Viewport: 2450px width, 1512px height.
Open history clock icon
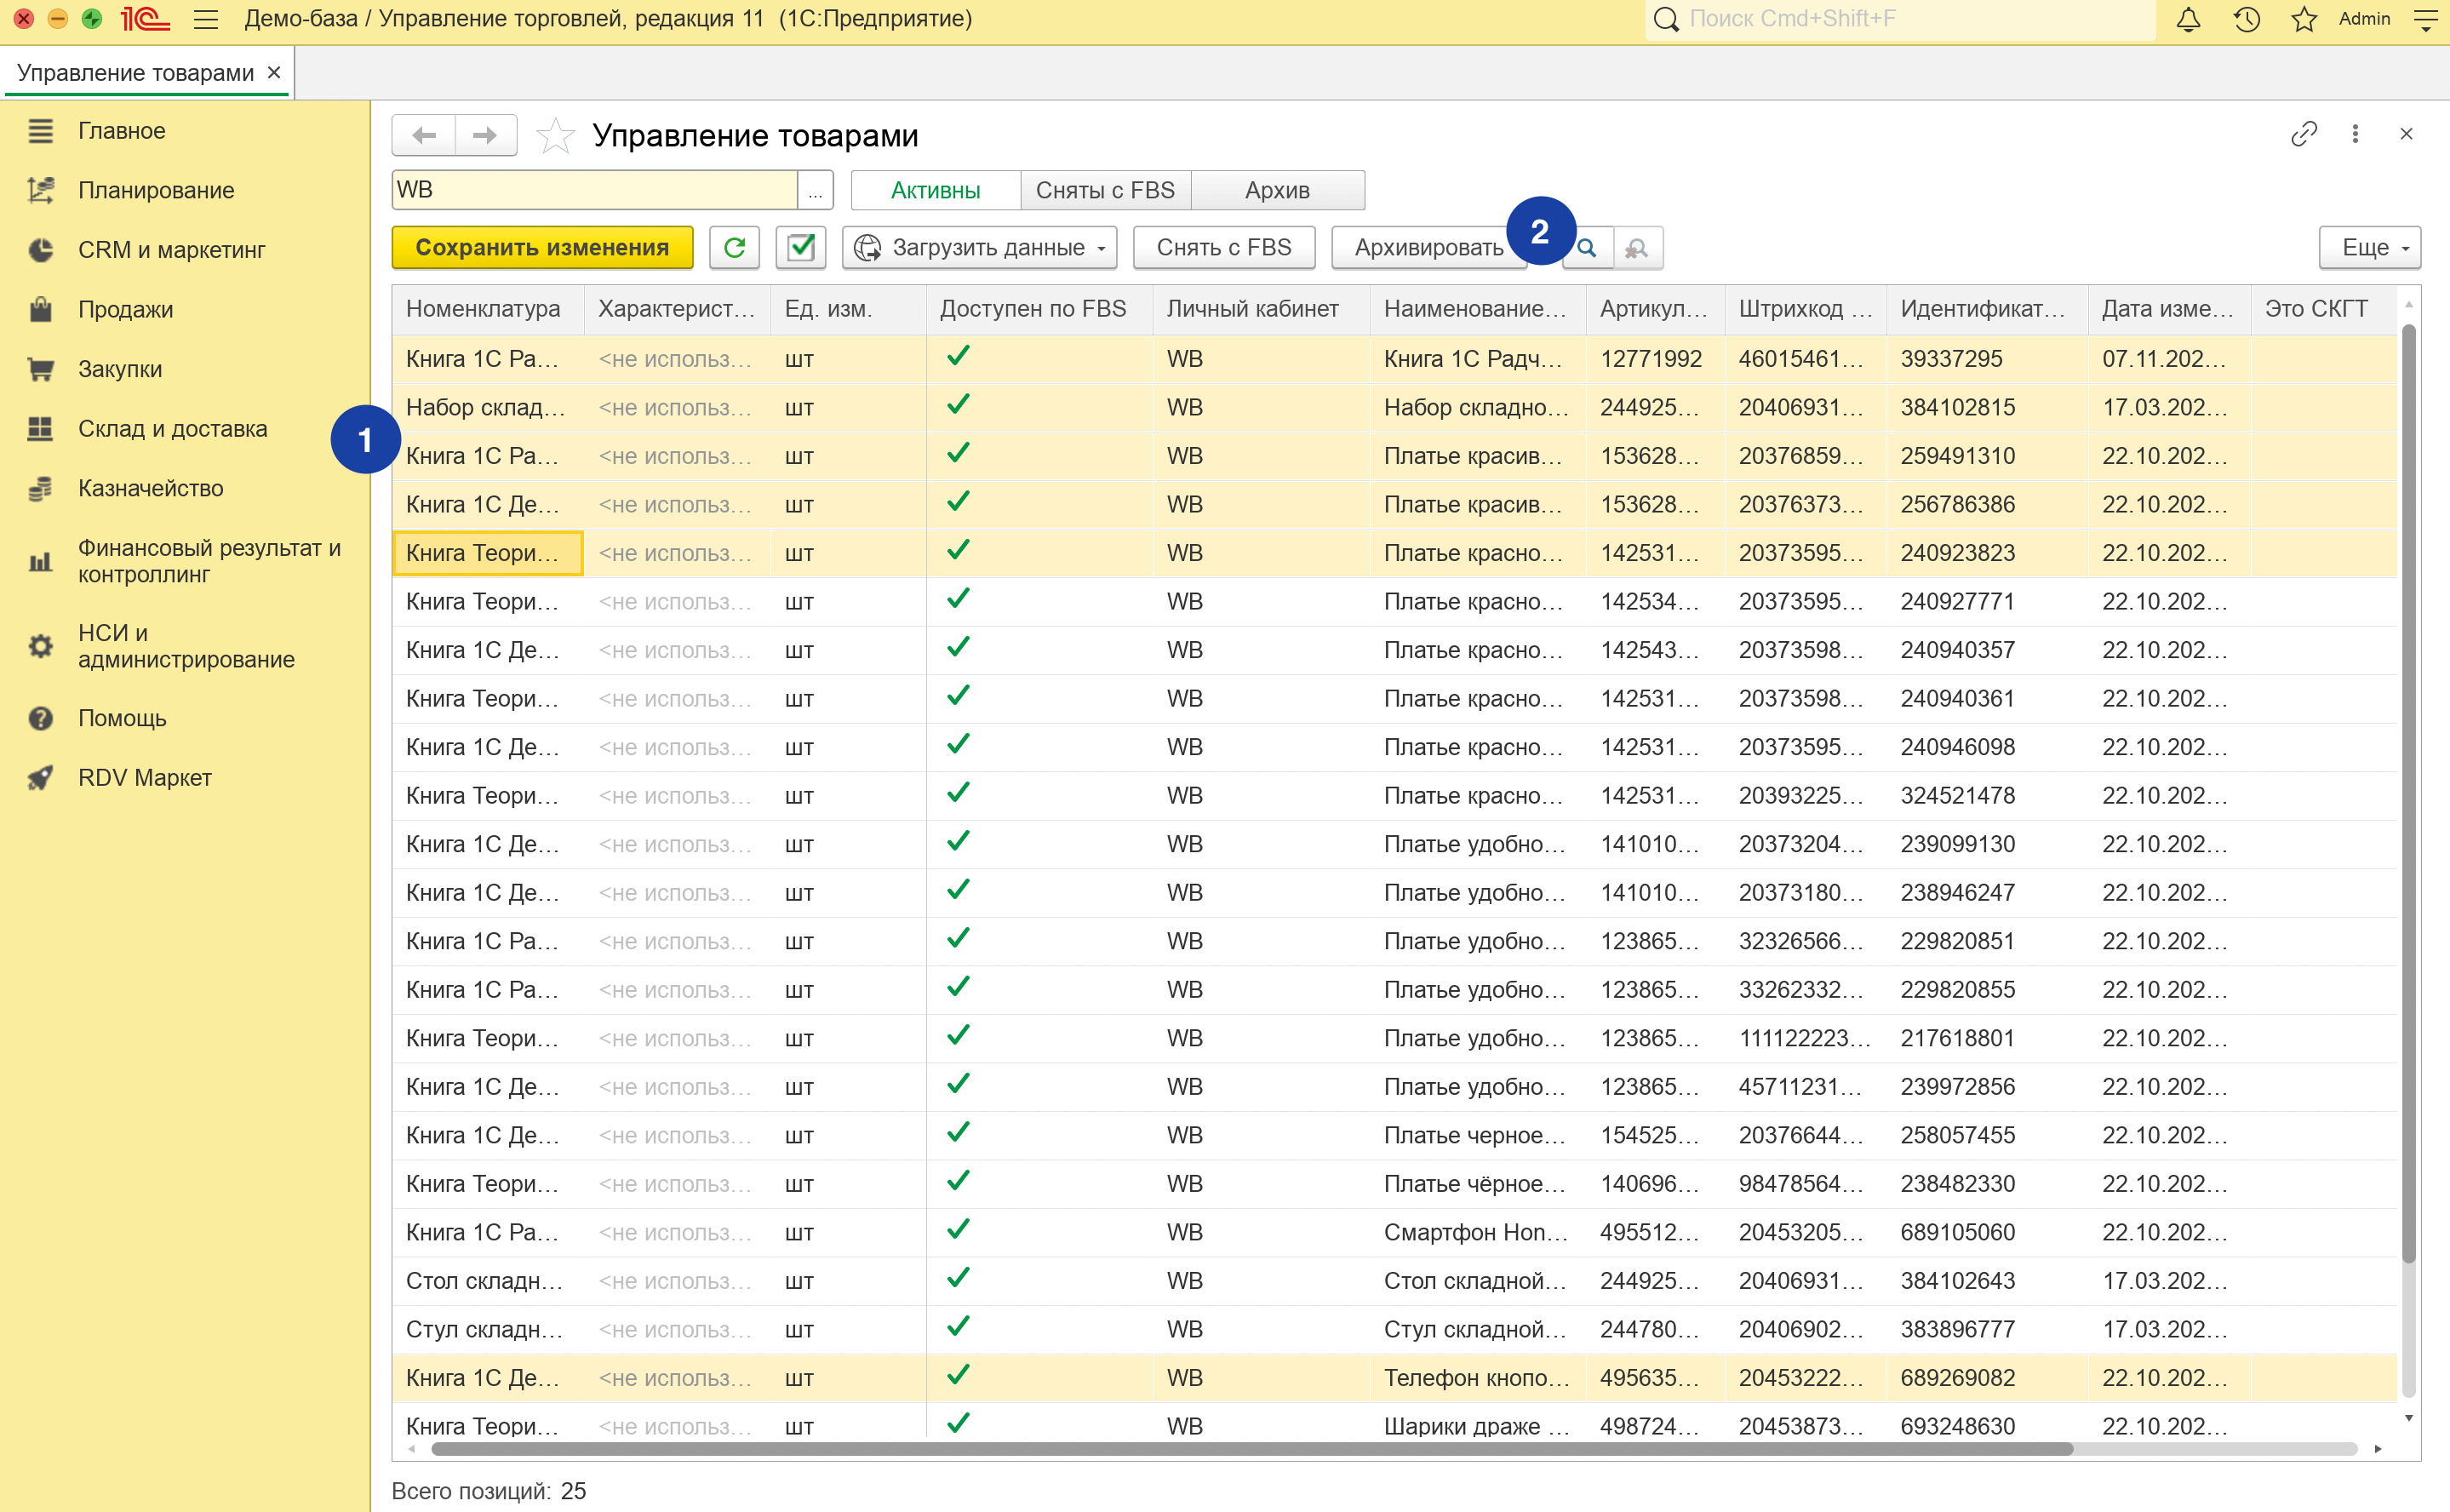click(2246, 19)
